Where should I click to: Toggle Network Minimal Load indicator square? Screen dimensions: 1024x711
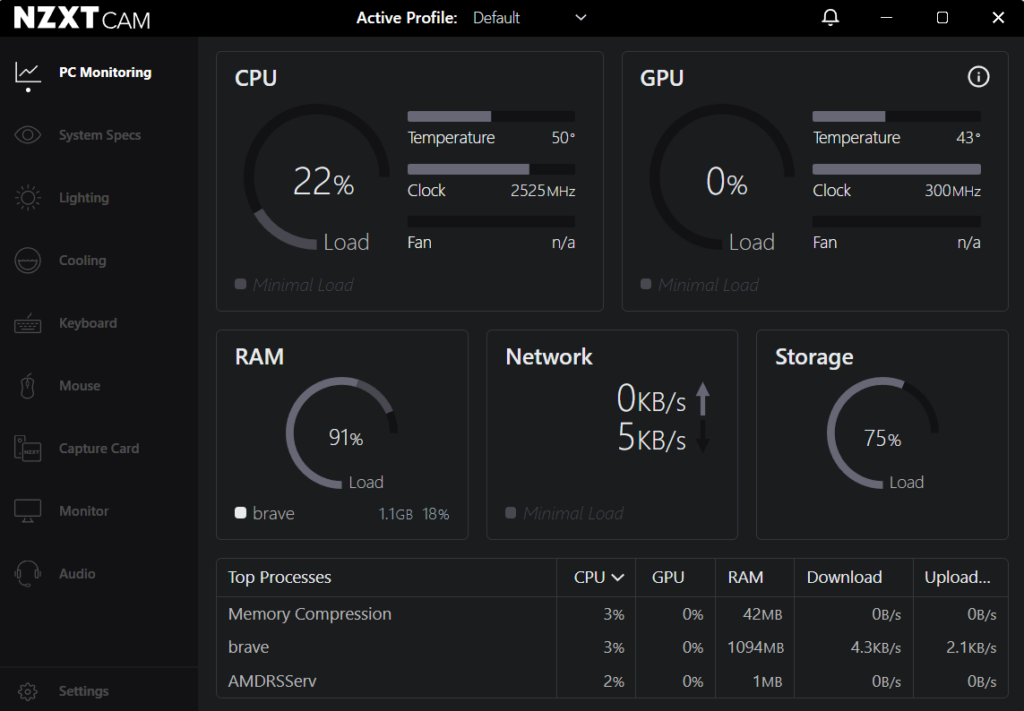(x=511, y=513)
